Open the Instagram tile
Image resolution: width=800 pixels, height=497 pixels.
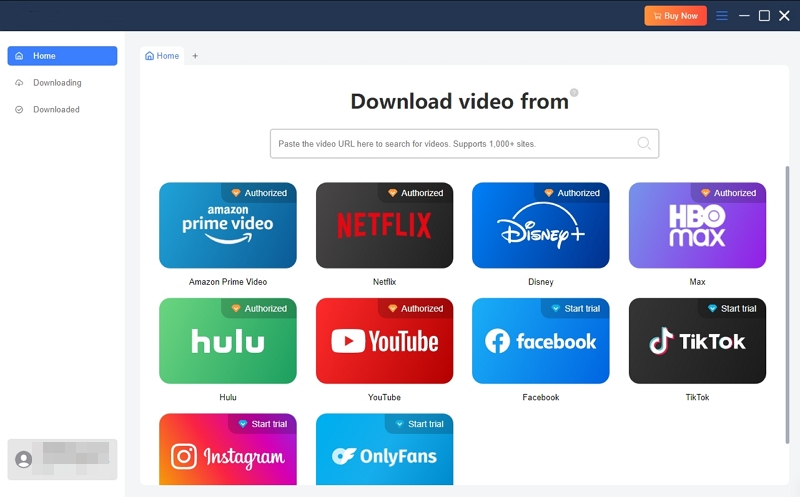click(228, 449)
